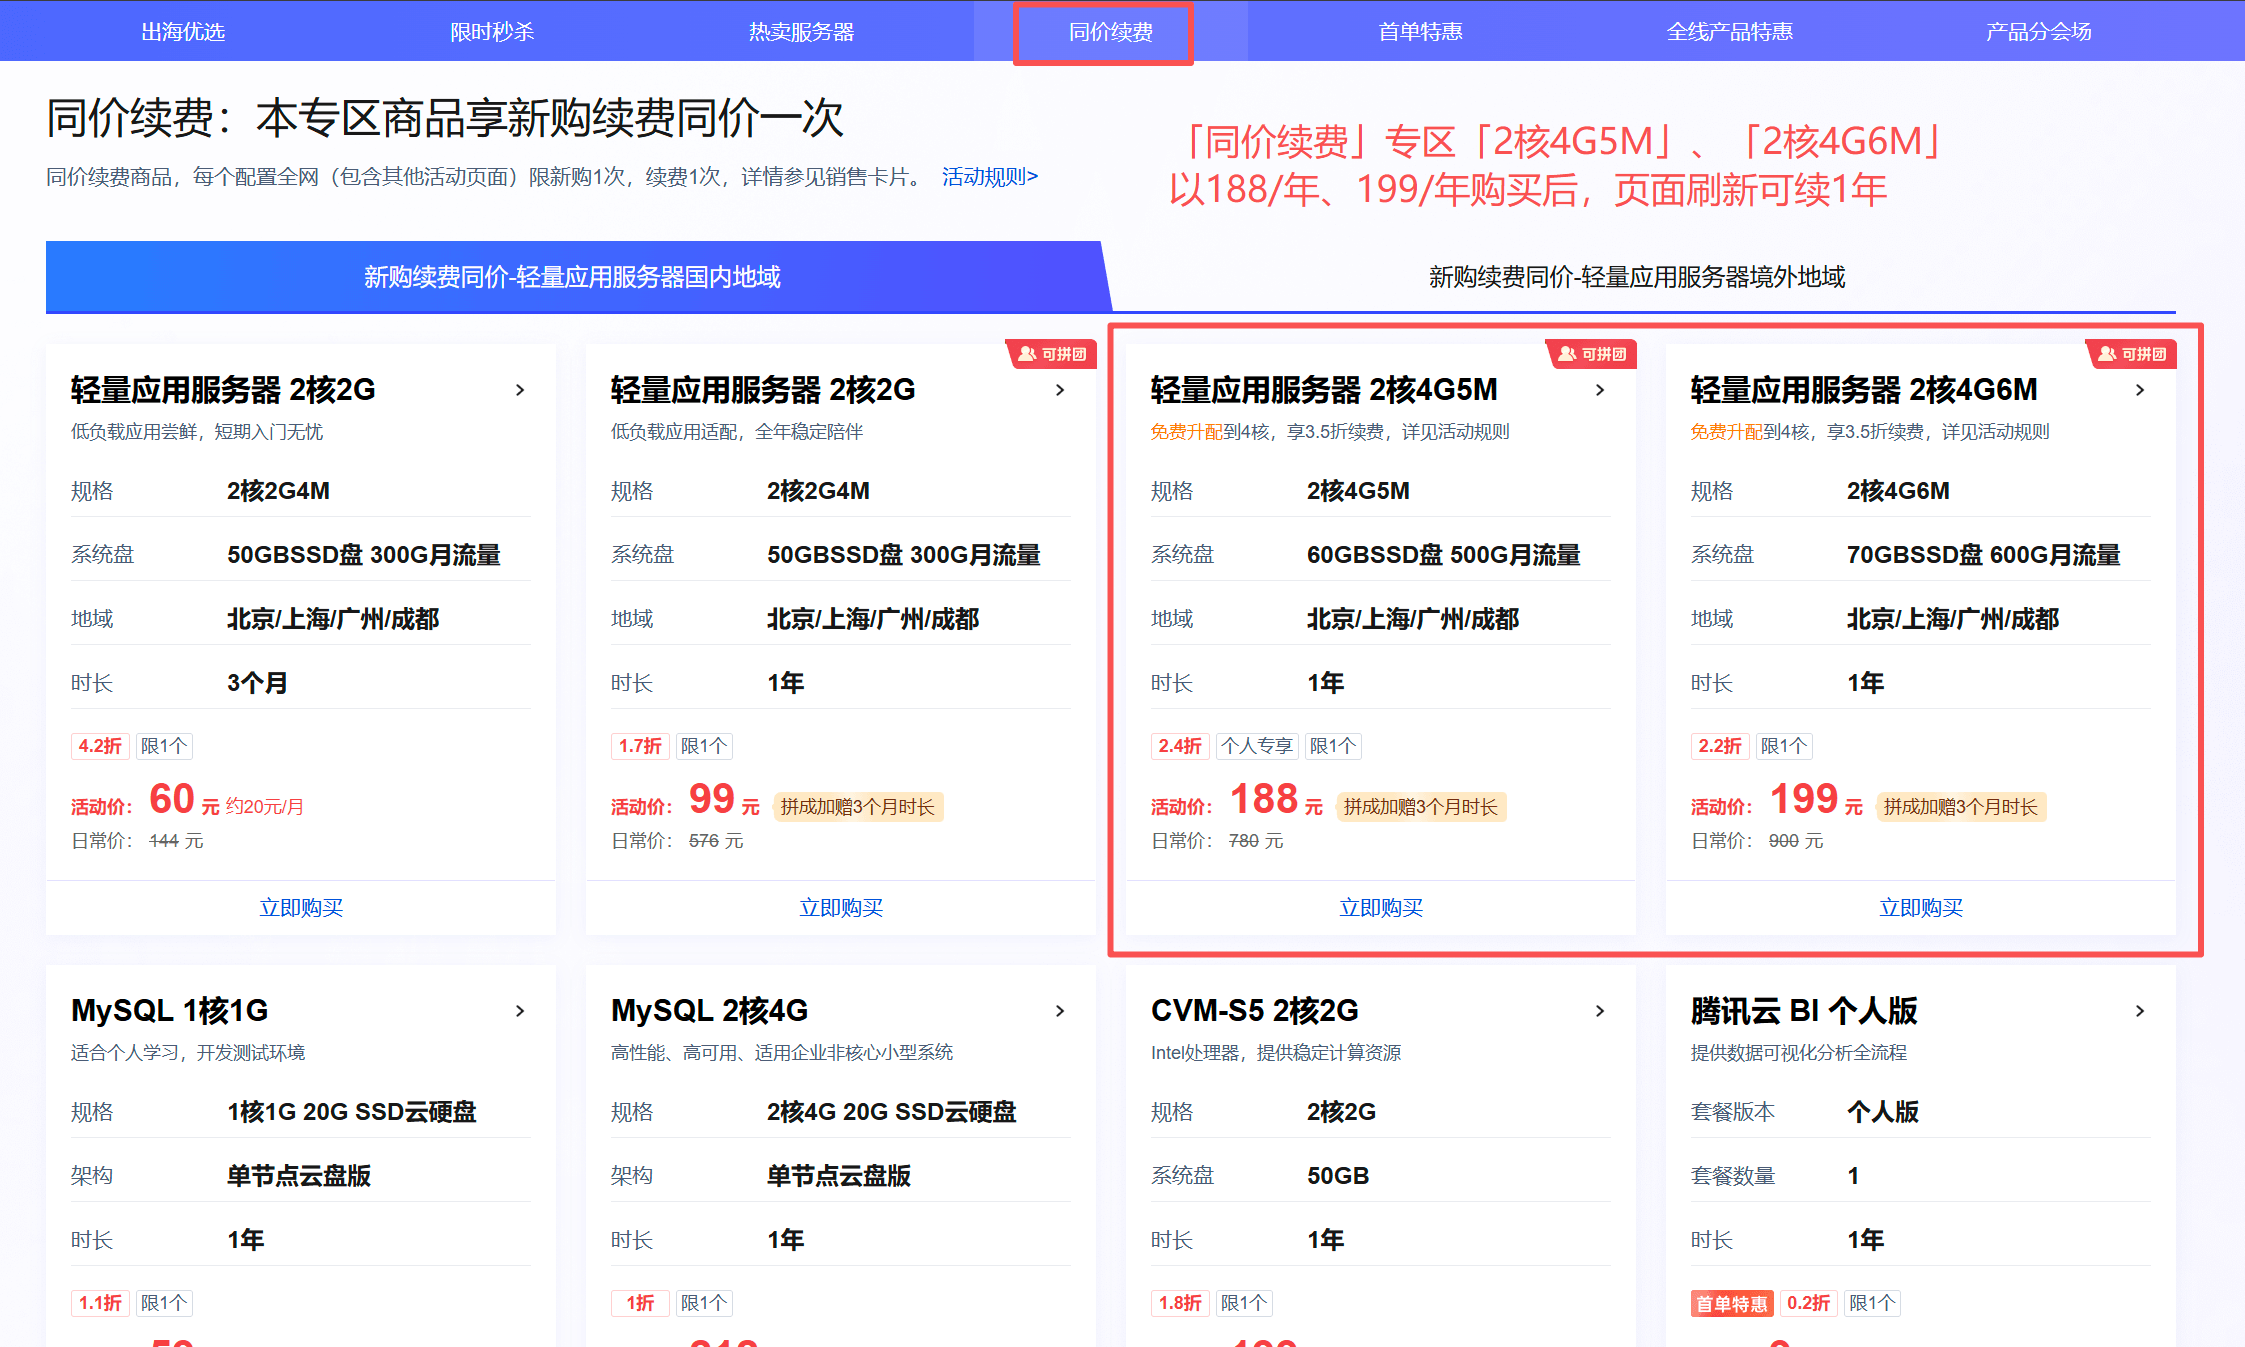Open 热卖服务器 tab
The height and width of the screenshot is (1347, 2245).
pyautogui.click(x=801, y=32)
